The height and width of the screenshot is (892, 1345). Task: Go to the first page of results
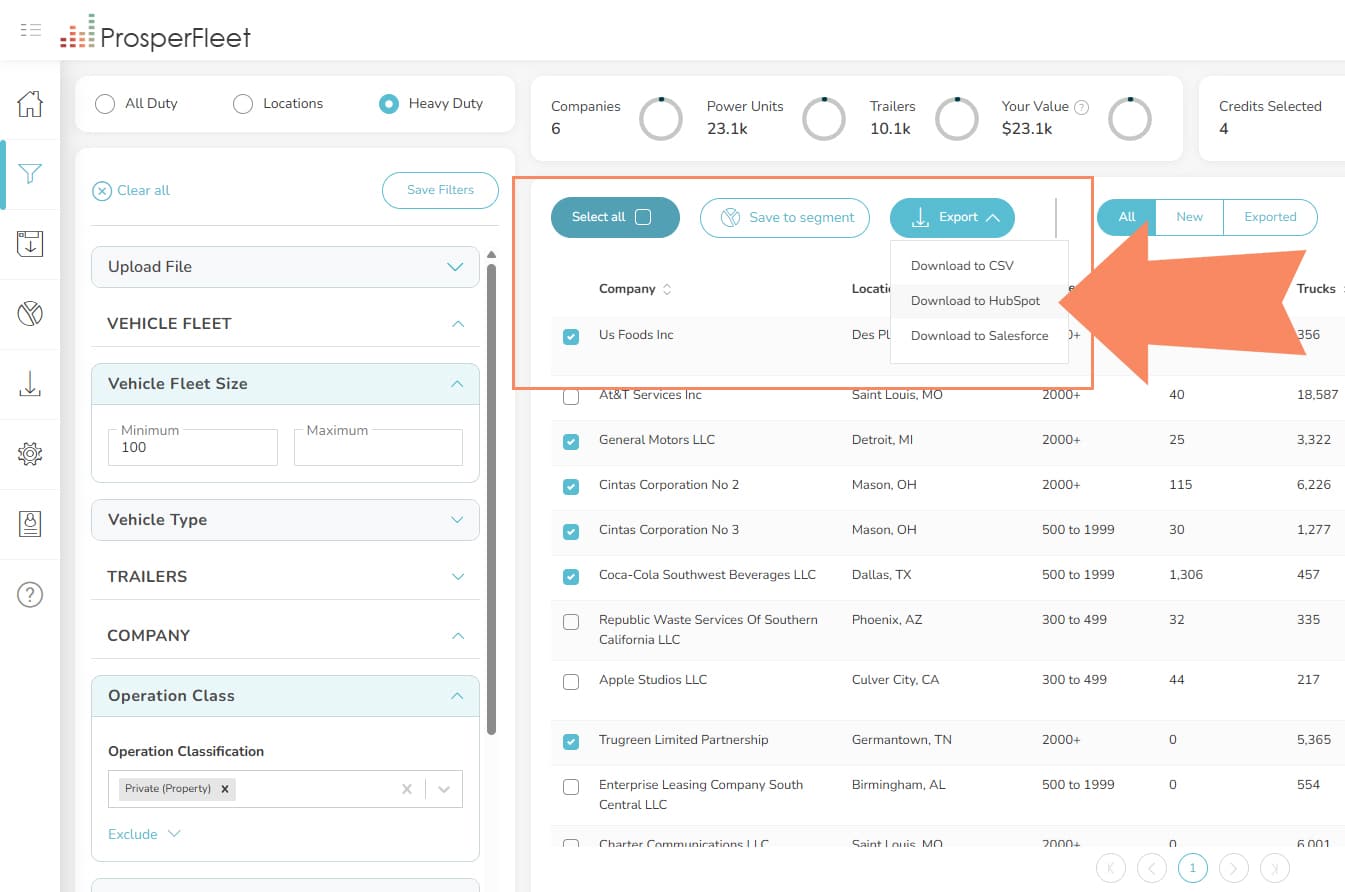click(1111, 868)
